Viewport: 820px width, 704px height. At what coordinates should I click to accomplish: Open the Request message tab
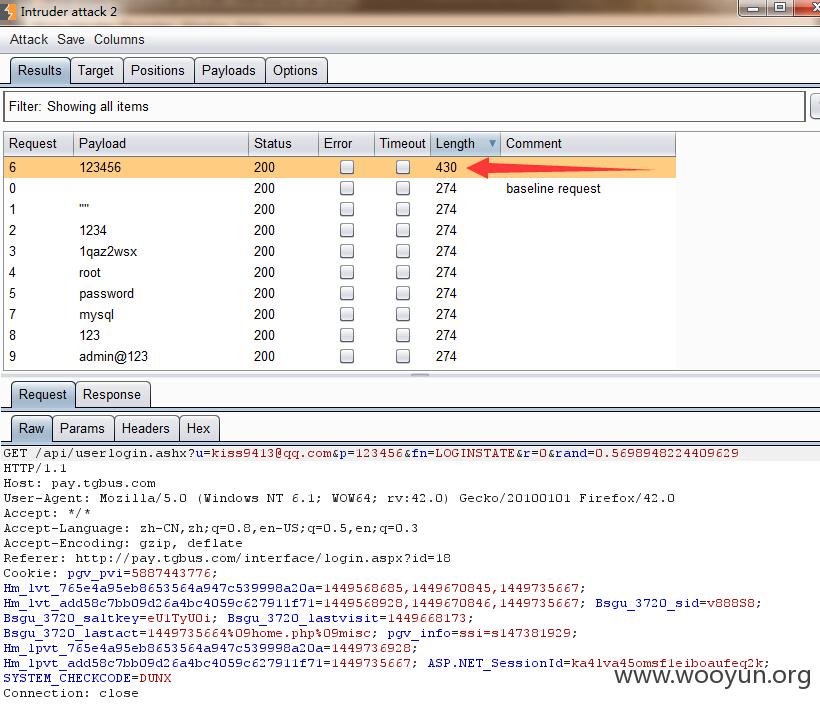43,394
